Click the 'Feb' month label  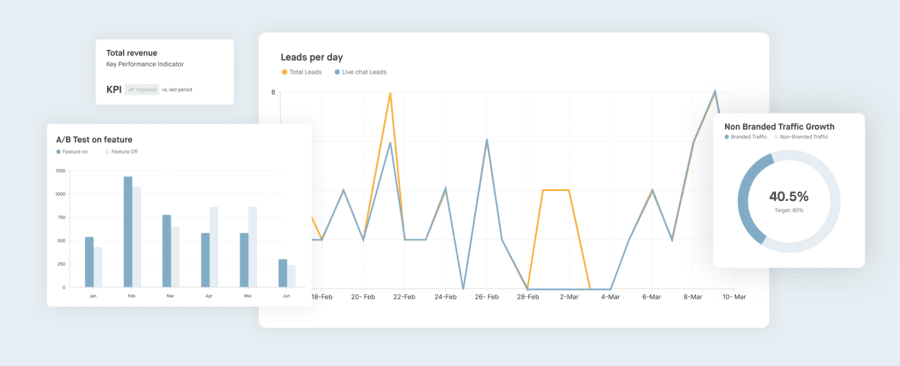pos(131,296)
